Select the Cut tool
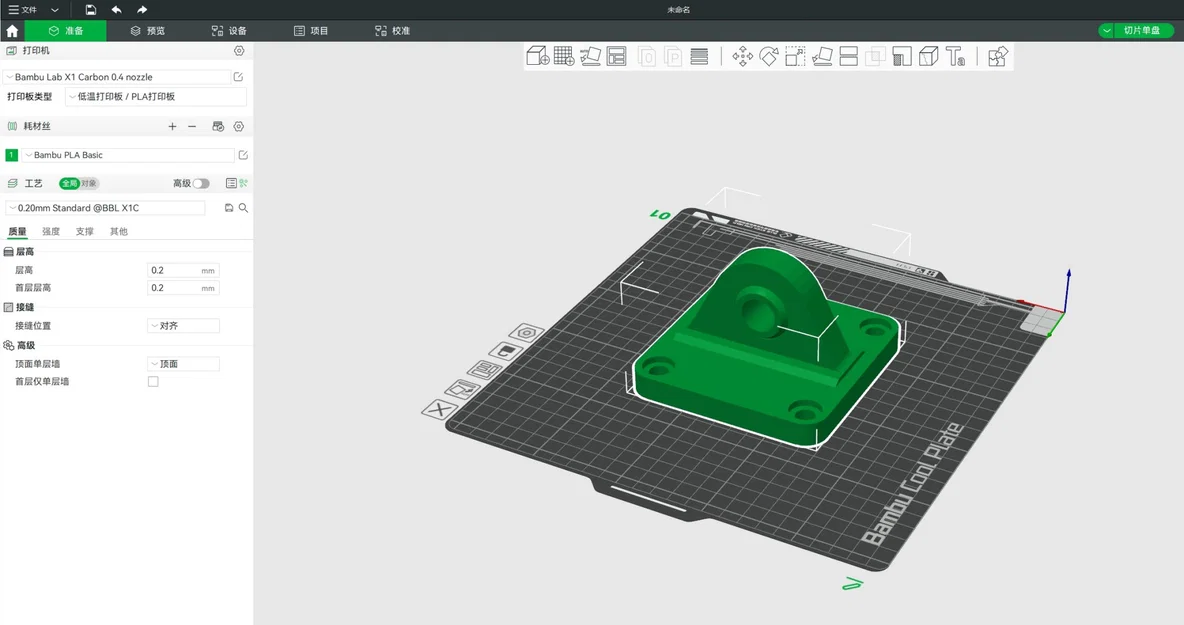The image size is (1184, 625). (849, 56)
